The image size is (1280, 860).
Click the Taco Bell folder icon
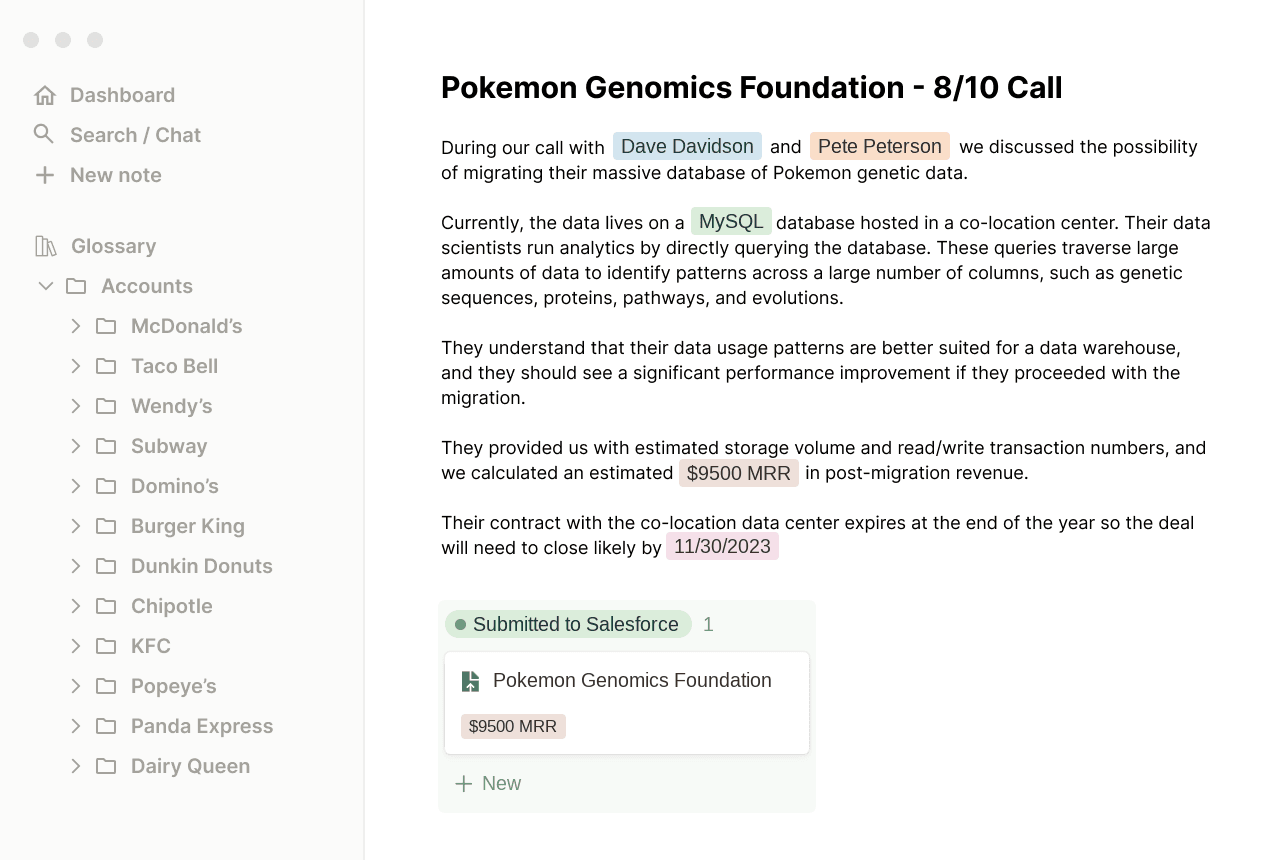click(x=106, y=366)
